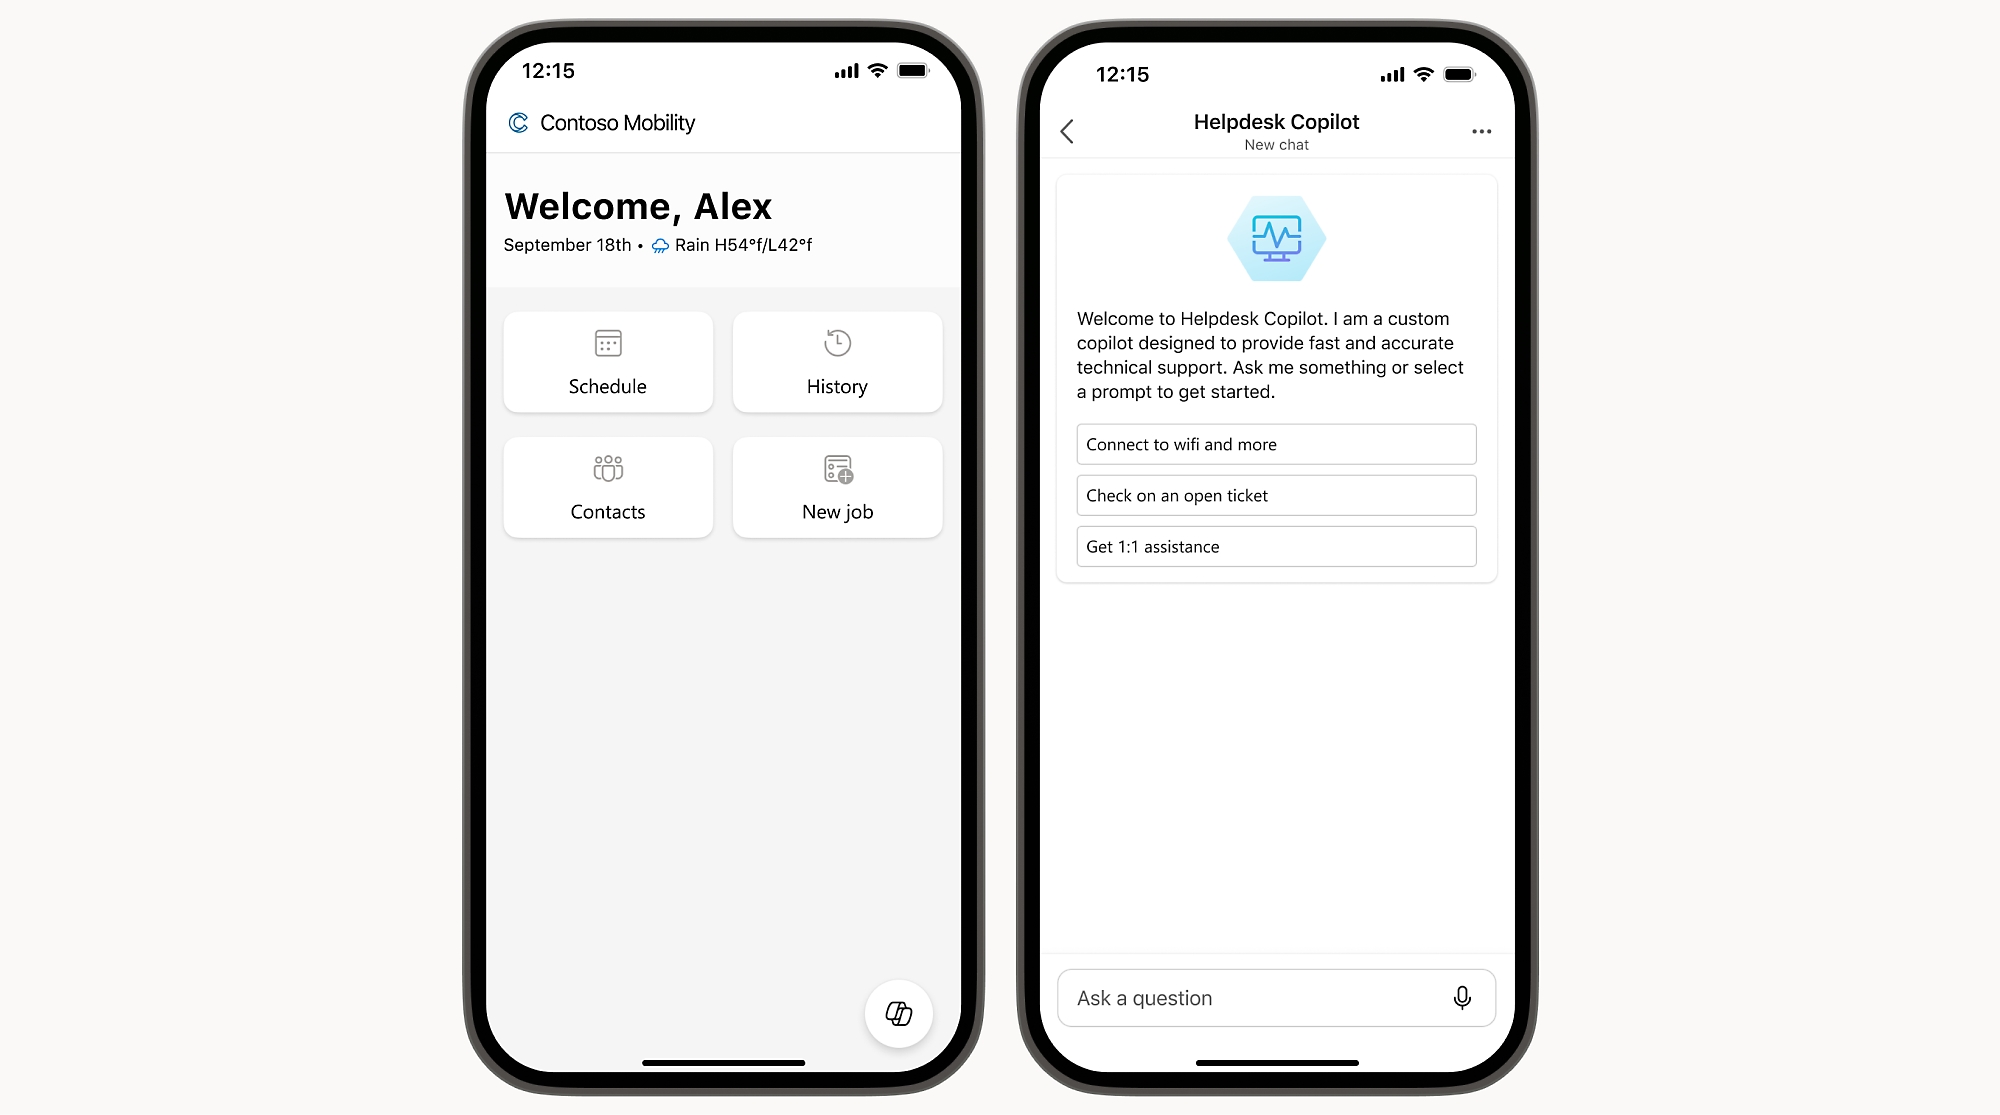Image resolution: width=2000 pixels, height=1115 pixels.
Task: Click the Schedule menu item
Action: tap(607, 361)
